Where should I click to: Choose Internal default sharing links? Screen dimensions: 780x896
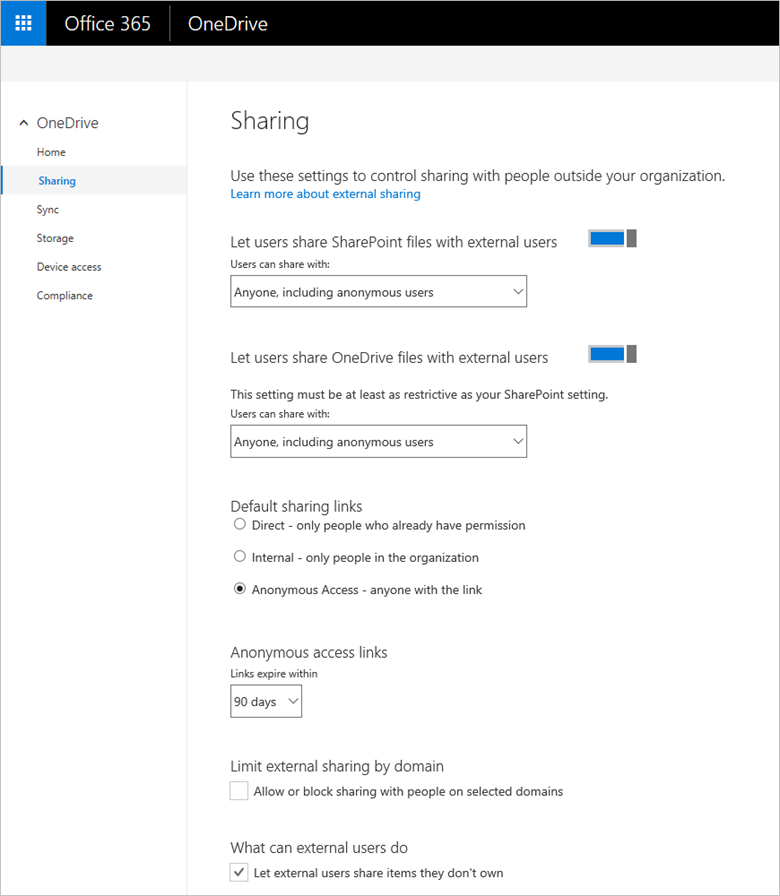[240, 557]
